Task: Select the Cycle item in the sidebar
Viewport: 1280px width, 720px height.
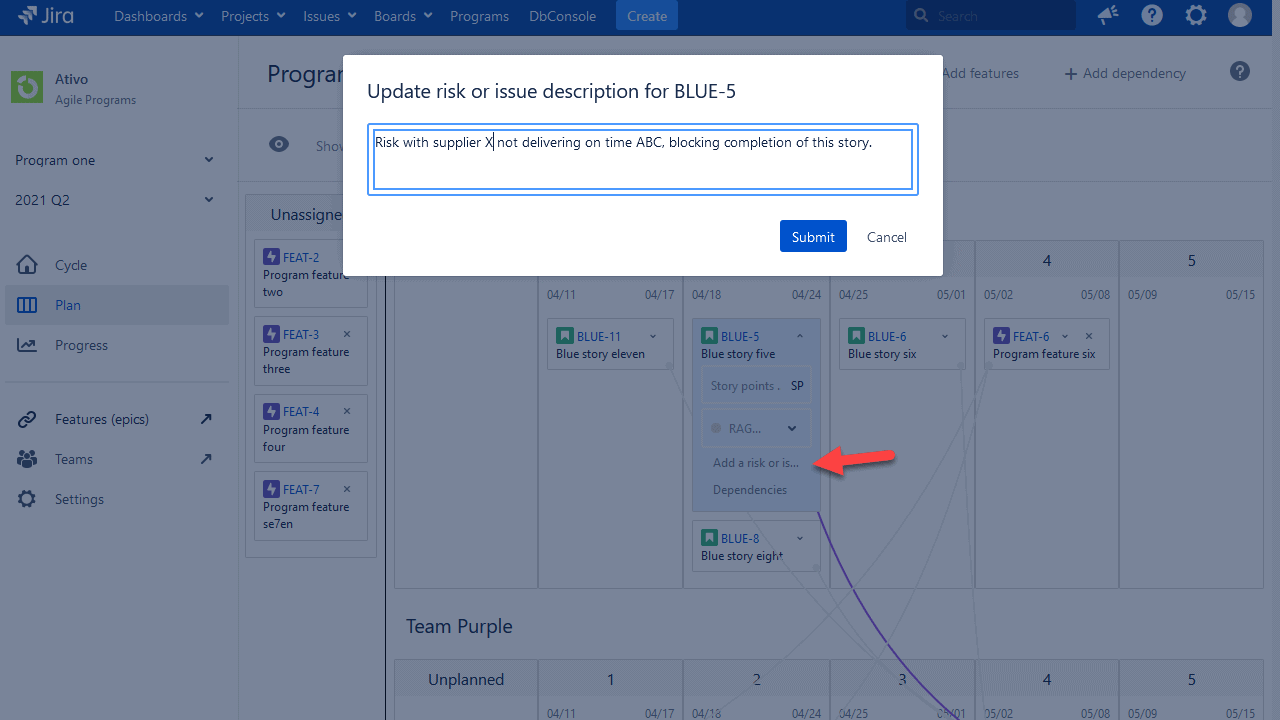Action: click(72, 265)
